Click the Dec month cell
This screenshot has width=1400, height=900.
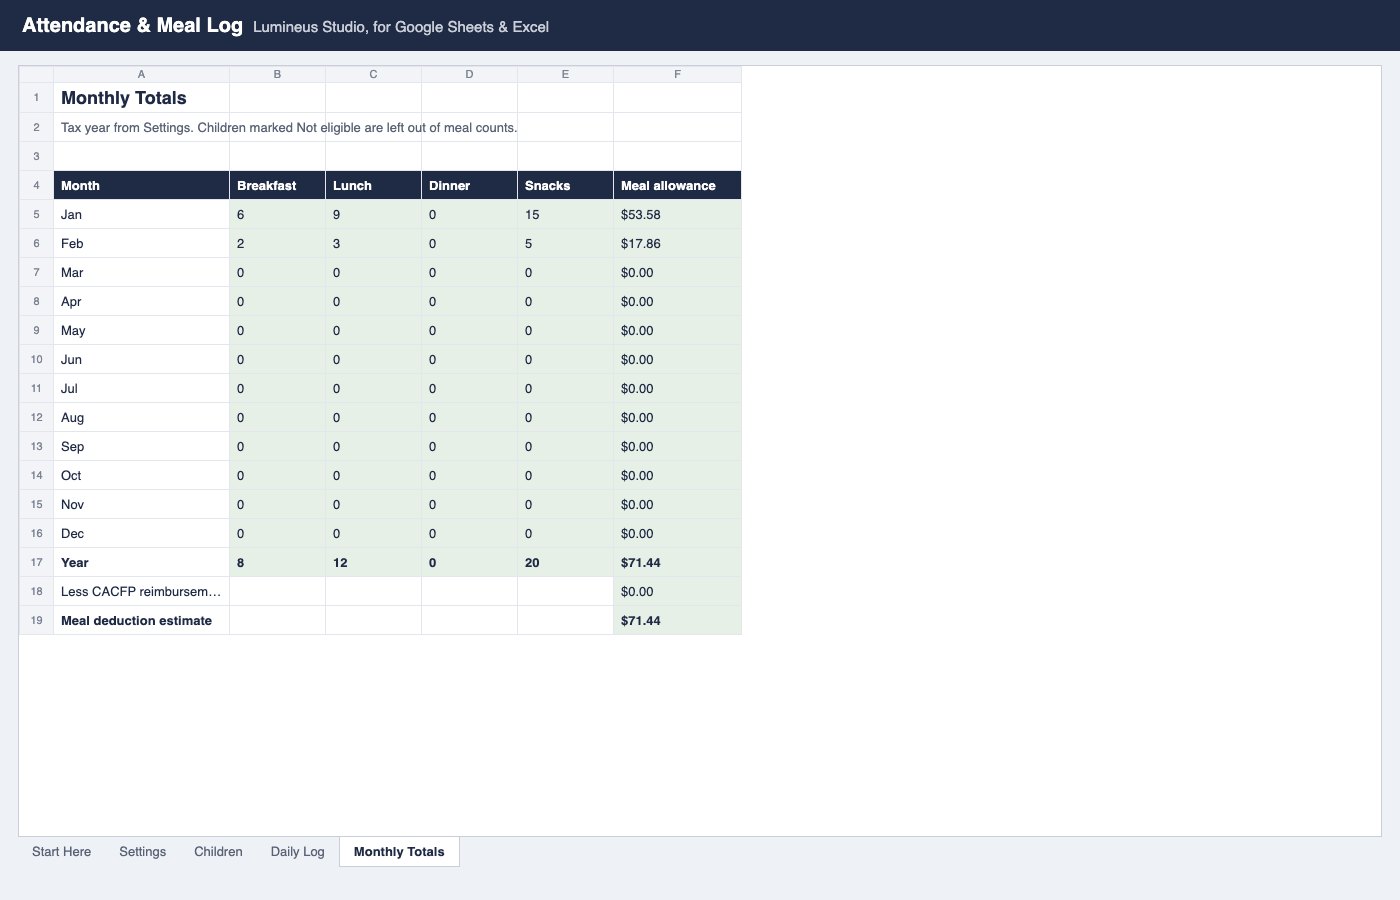141,534
